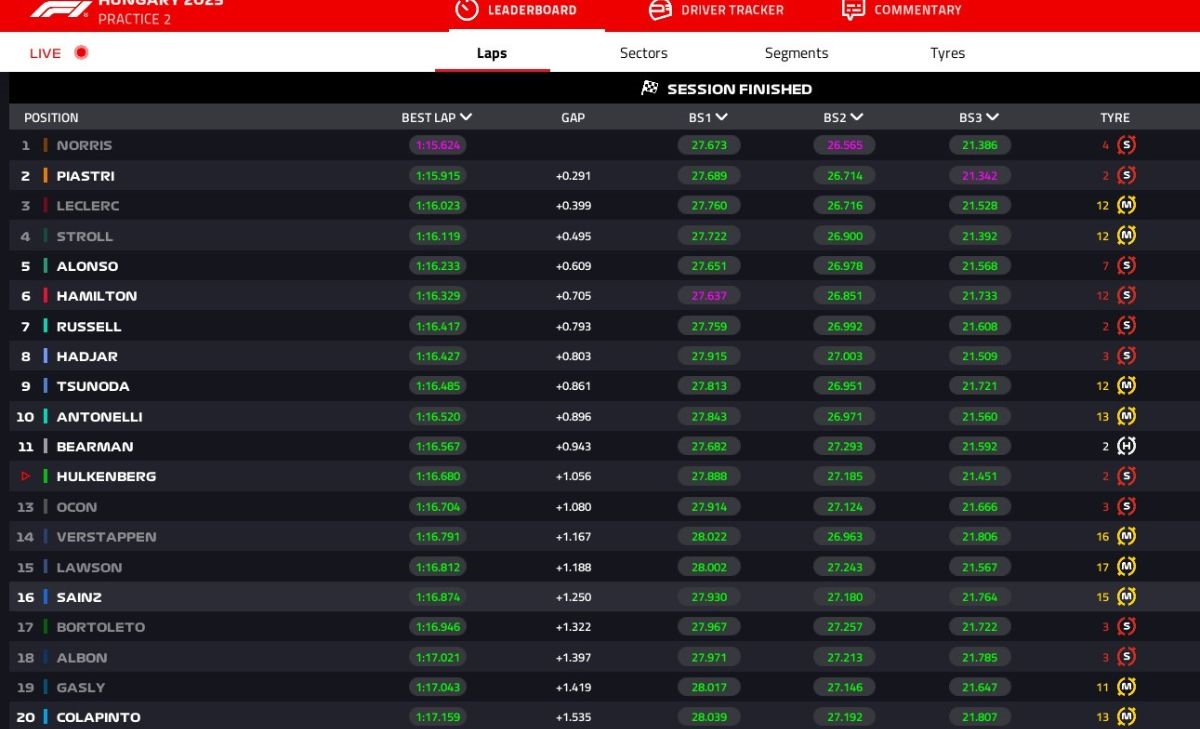Screen dimensions: 1200x729
Task: Sort by Best Lap dropdown arrow
Action: [x=466, y=117]
